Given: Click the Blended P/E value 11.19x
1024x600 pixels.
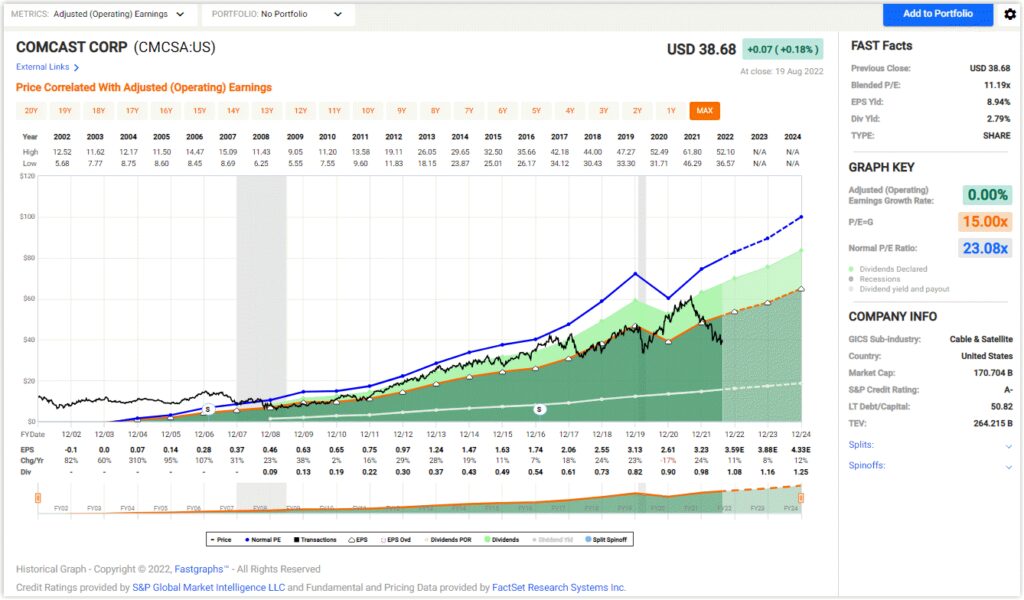Looking at the screenshot, I should coord(997,85).
